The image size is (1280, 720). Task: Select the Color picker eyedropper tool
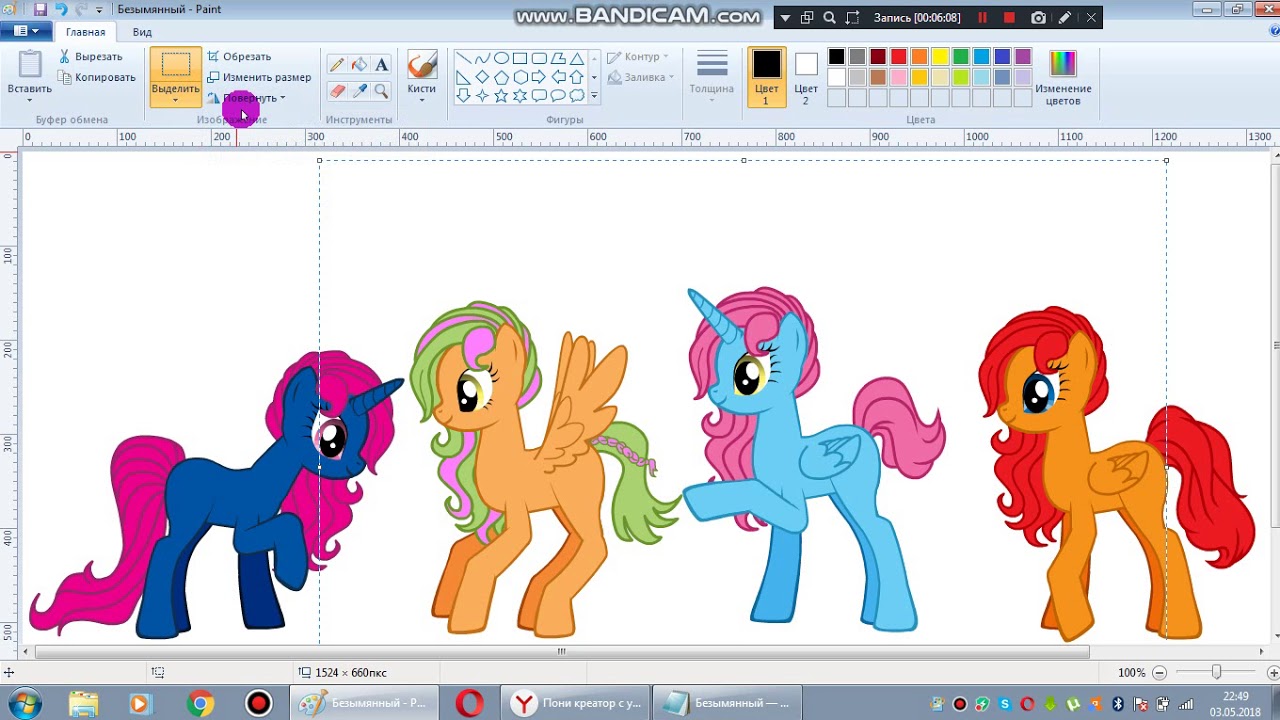coord(359,91)
